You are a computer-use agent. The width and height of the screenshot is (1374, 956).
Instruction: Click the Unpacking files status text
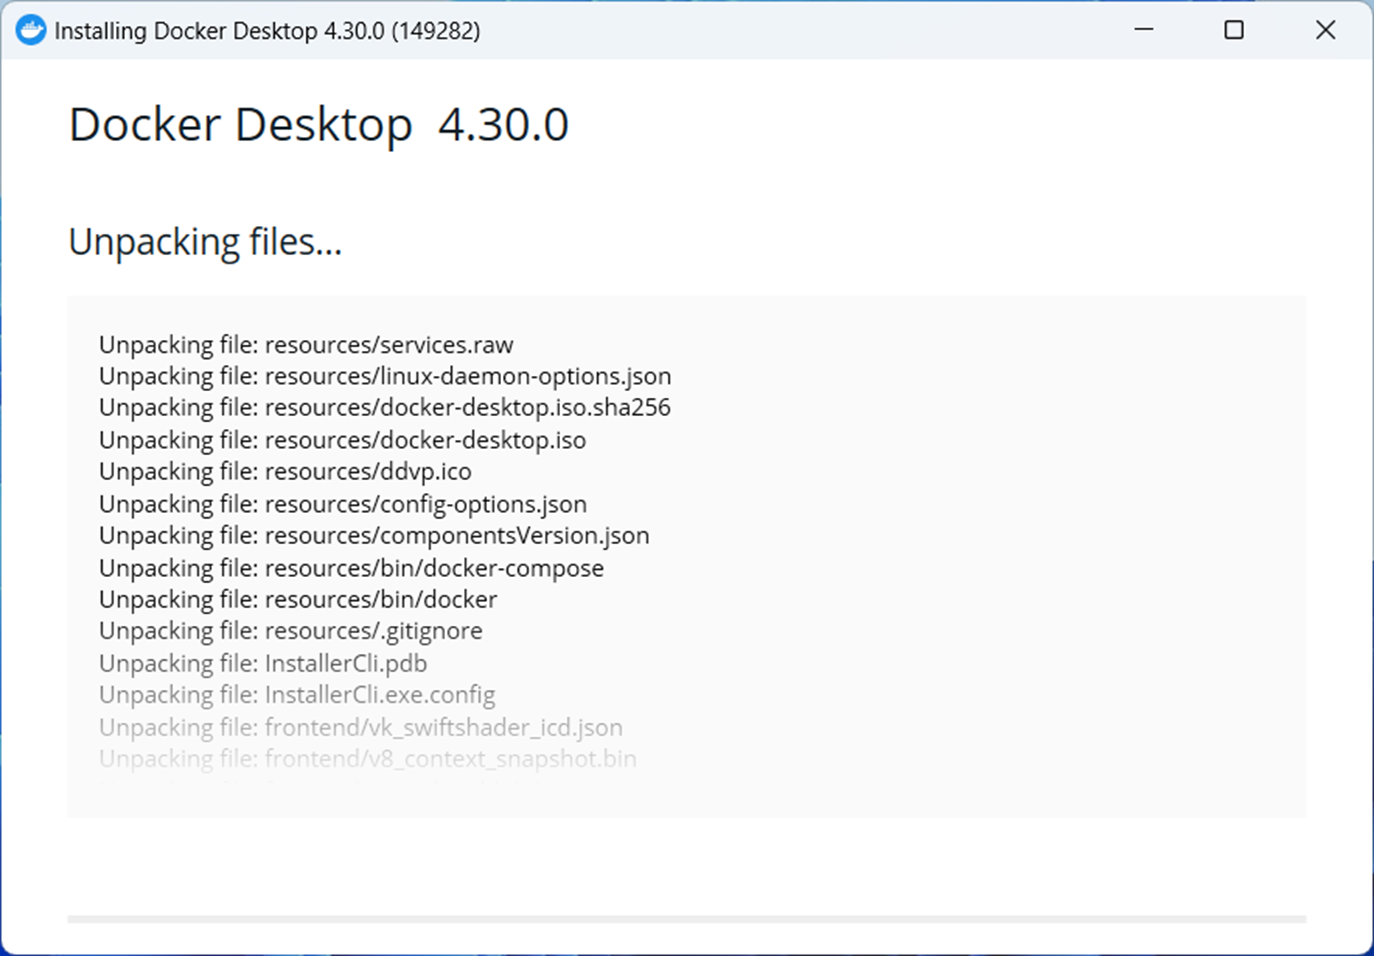[x=204, y=241]
